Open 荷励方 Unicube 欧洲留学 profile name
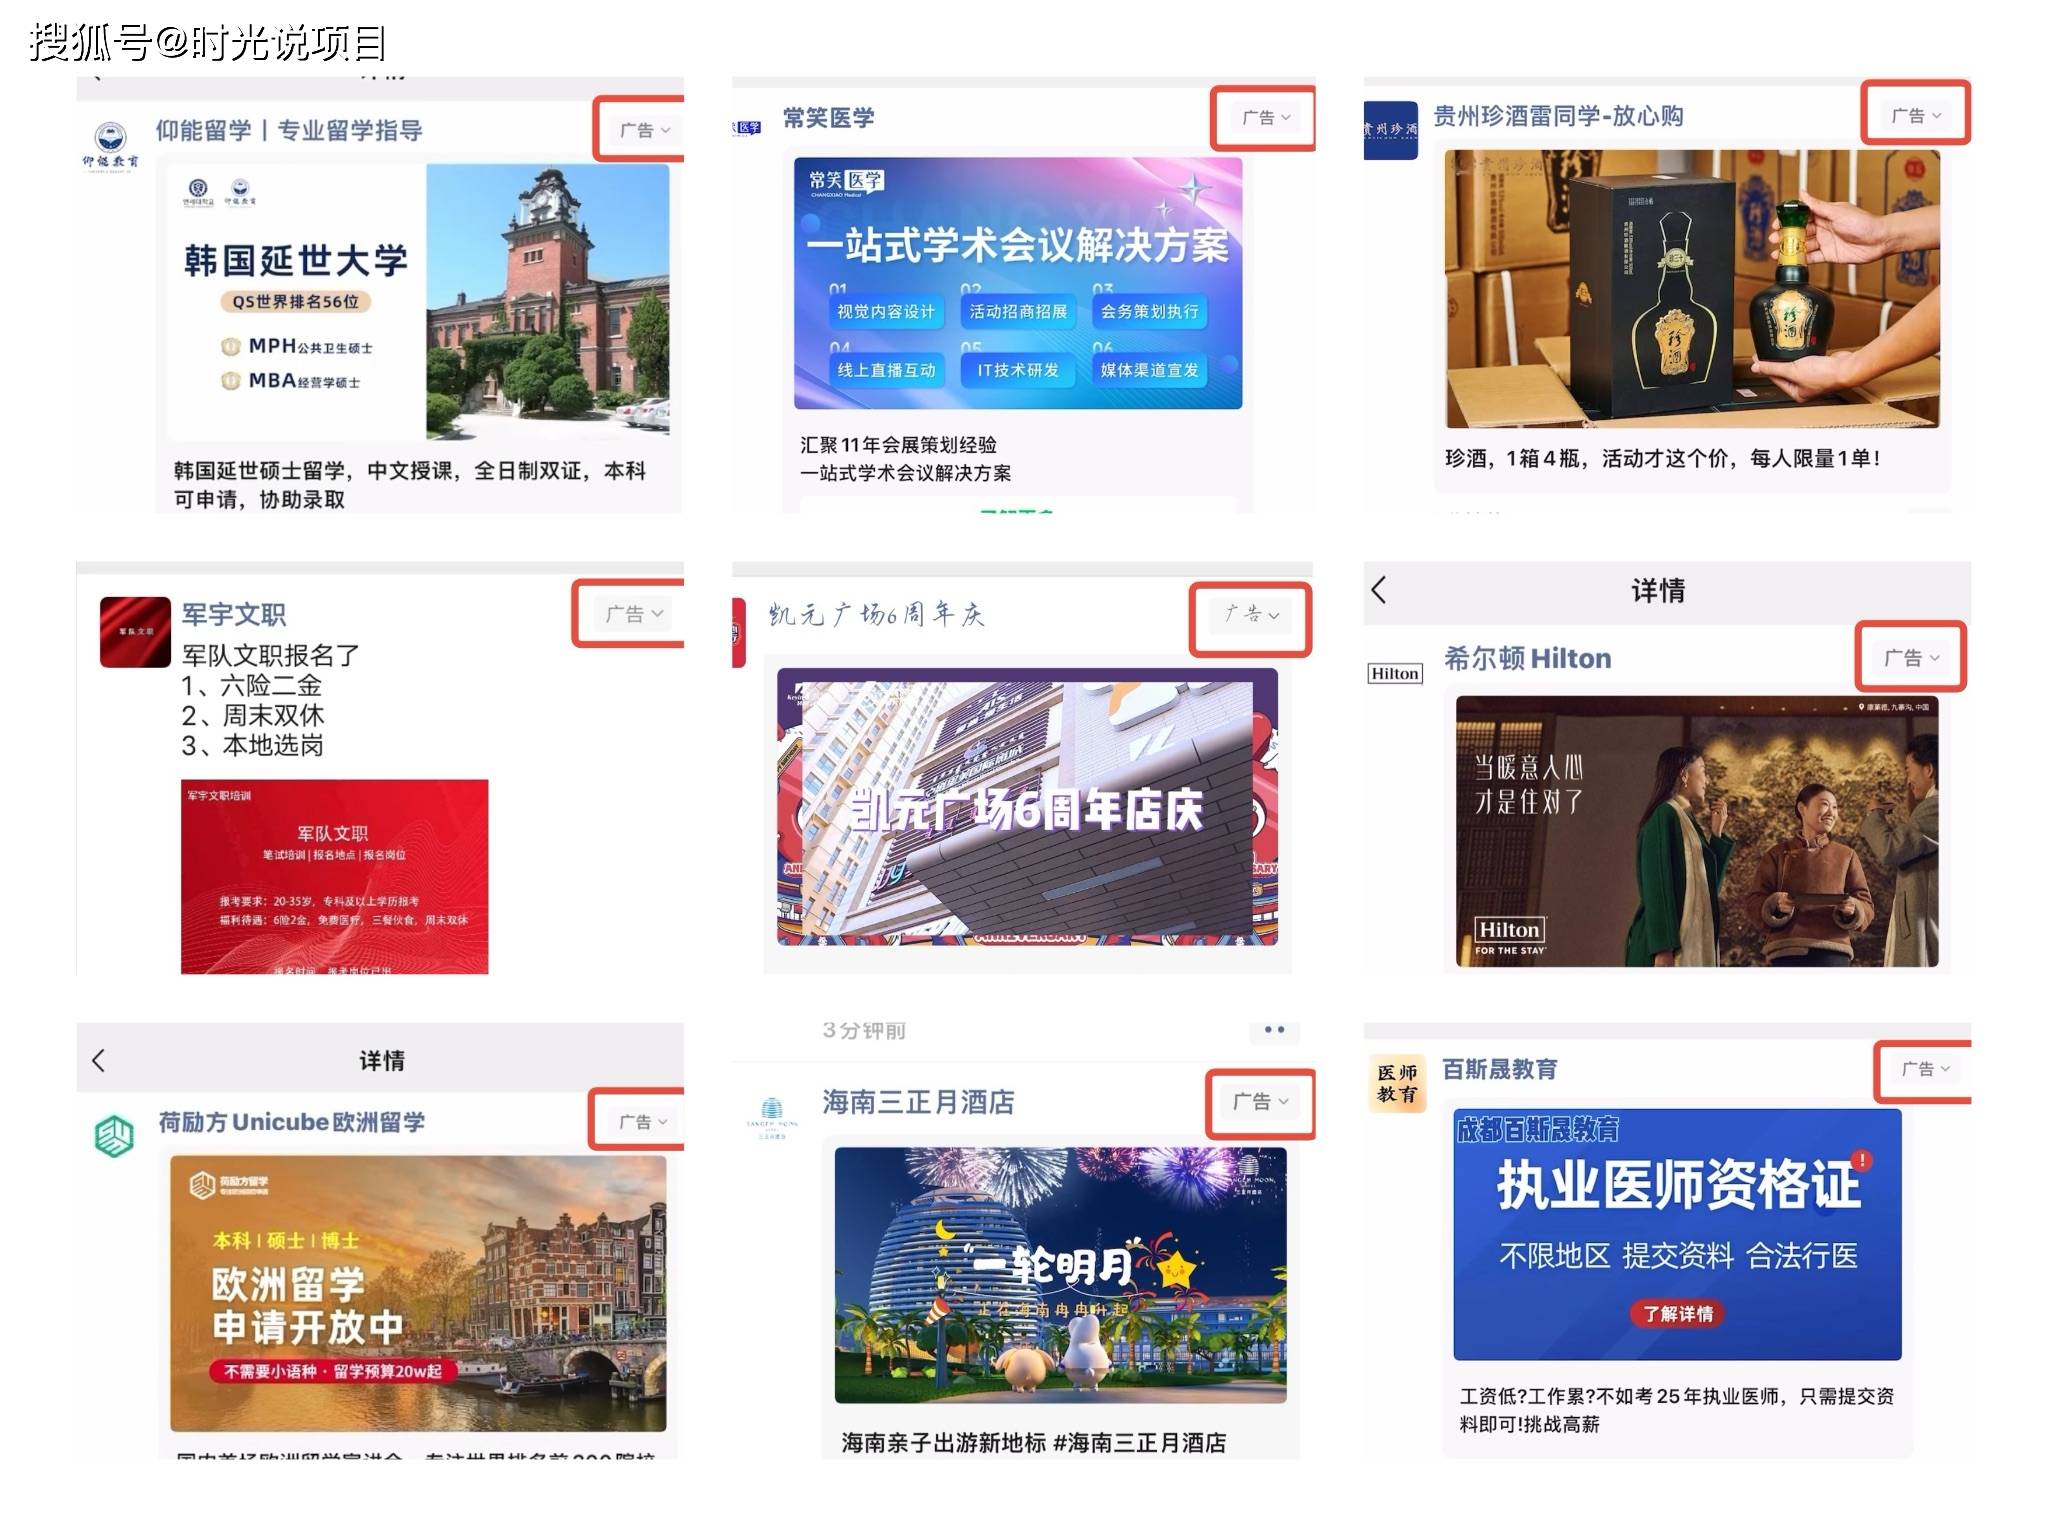 point(291,1122)
